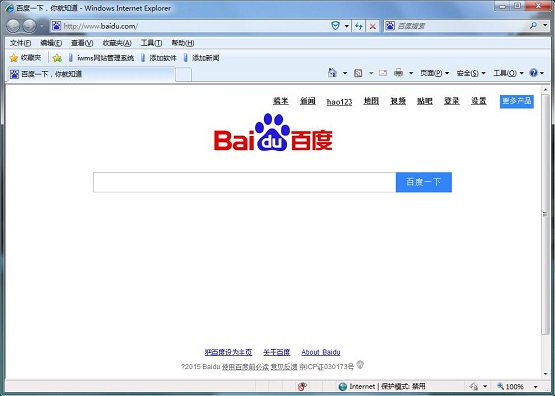Click 意见反馈 footer link
This screenshot has height=396, width=555.
pos(284,367)
